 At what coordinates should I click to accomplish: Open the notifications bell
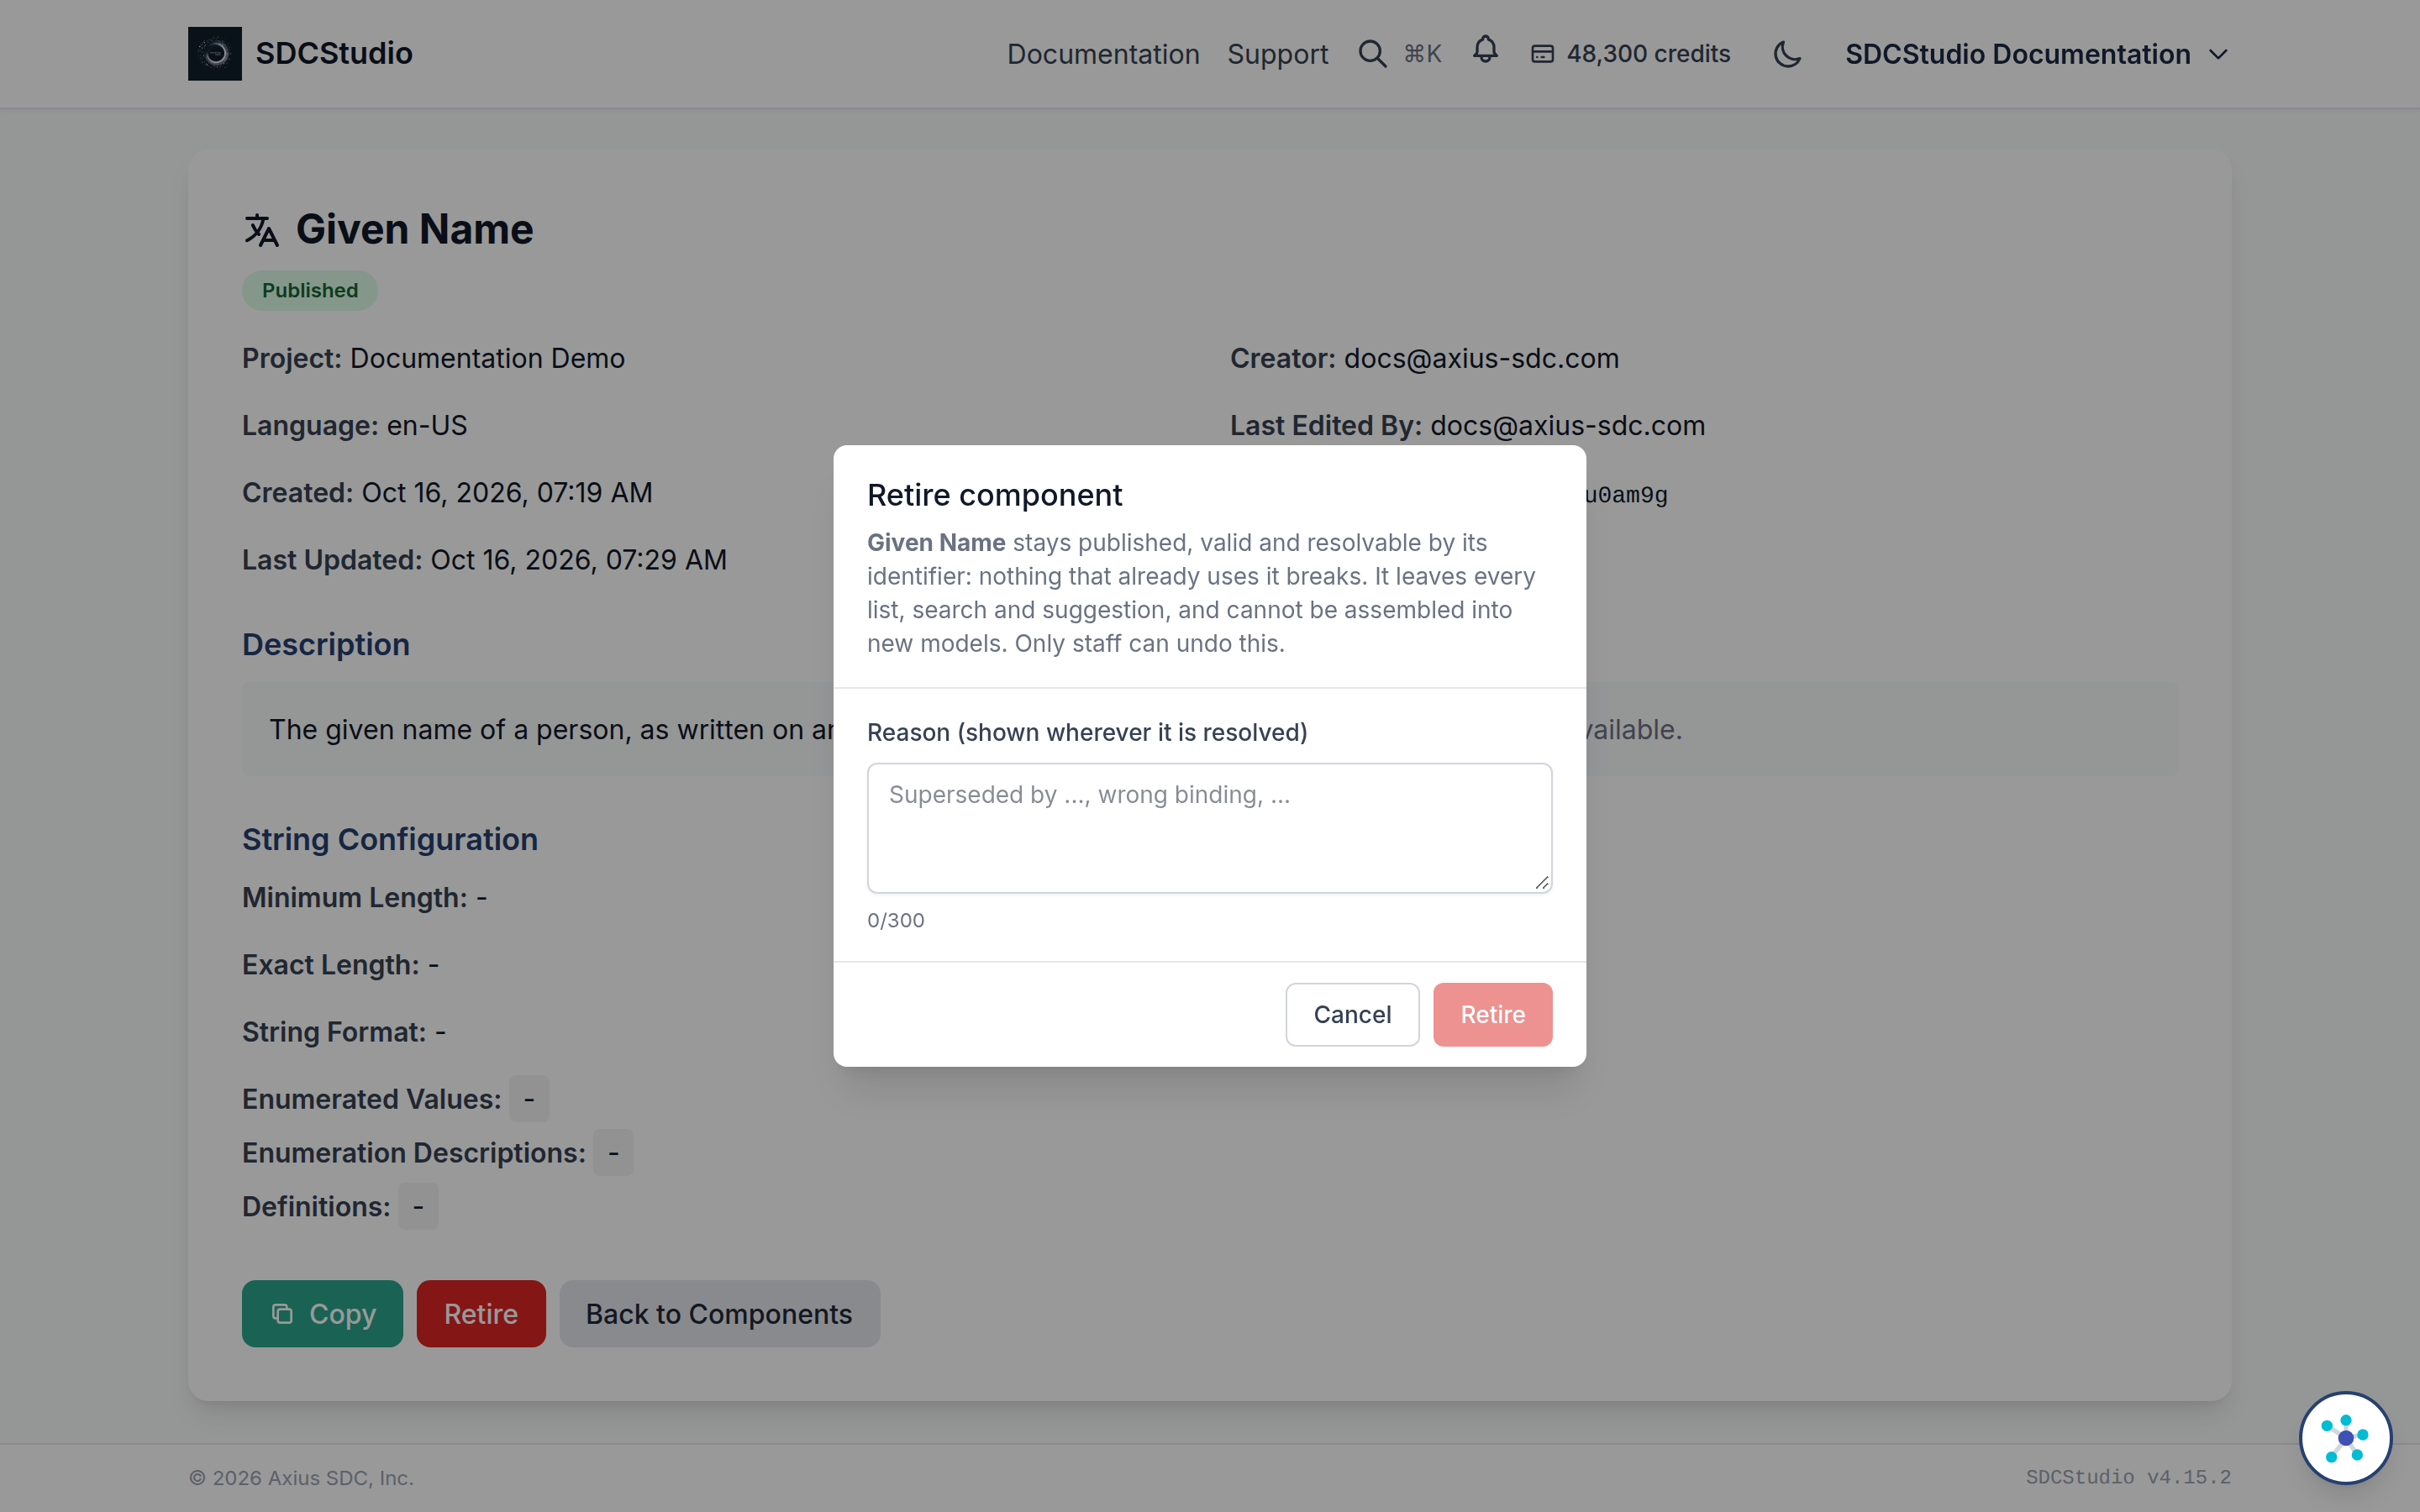pos(1485,50)
